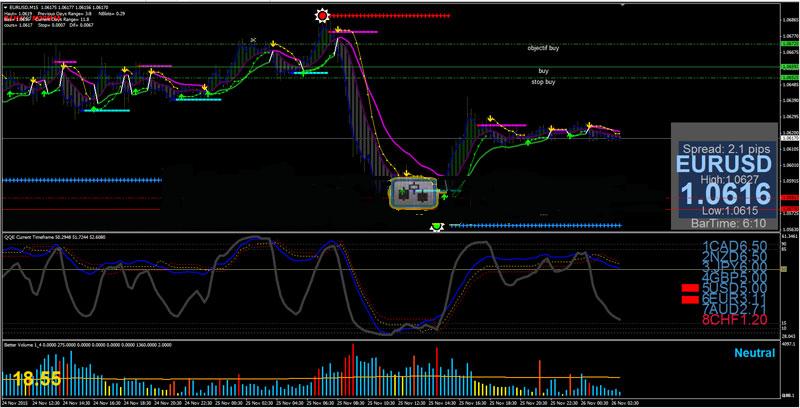The height and width of the screenshot is (408, 800).
Task: Click the Neutral volume status label
Action: pyautogui.click(x=755, y=352)
